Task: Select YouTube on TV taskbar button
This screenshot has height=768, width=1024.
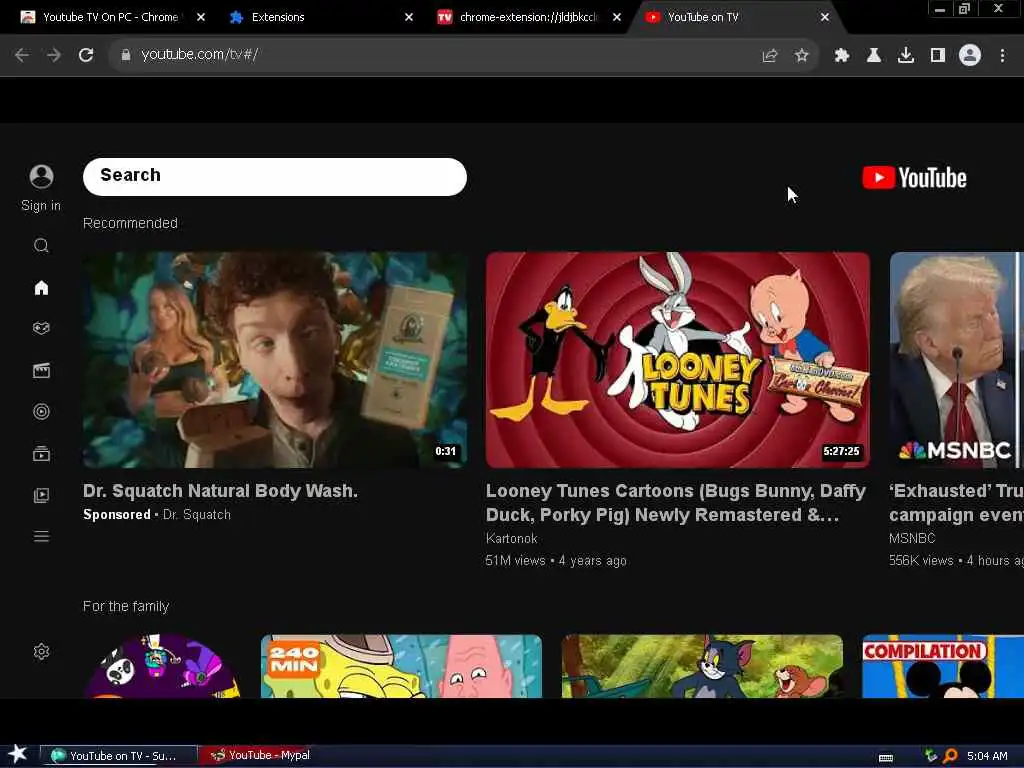Action: [119, 756]
